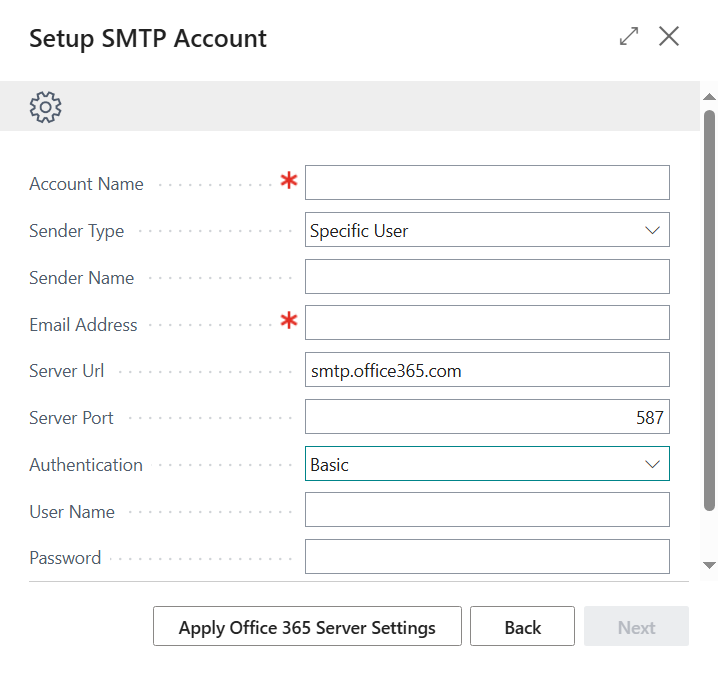Click the Sender Type field label

coord(77,231)
